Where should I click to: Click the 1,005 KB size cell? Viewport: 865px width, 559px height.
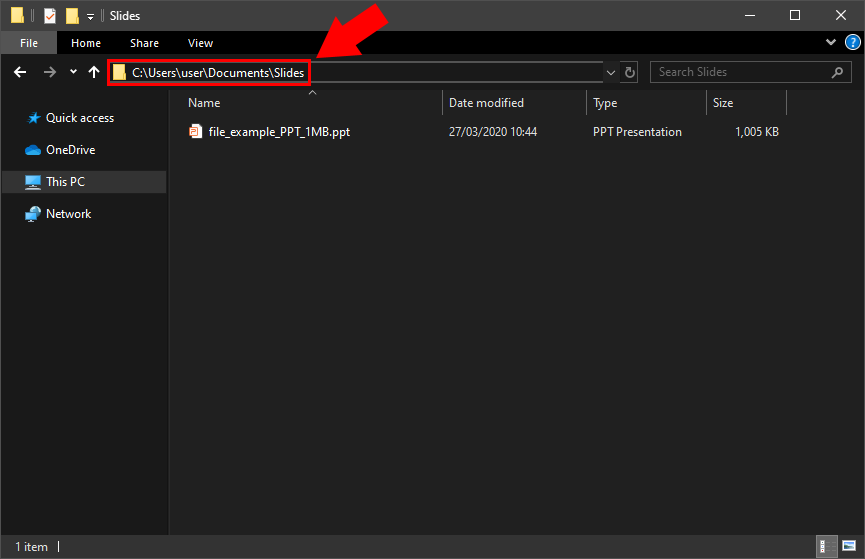click(x=756, y=132)
